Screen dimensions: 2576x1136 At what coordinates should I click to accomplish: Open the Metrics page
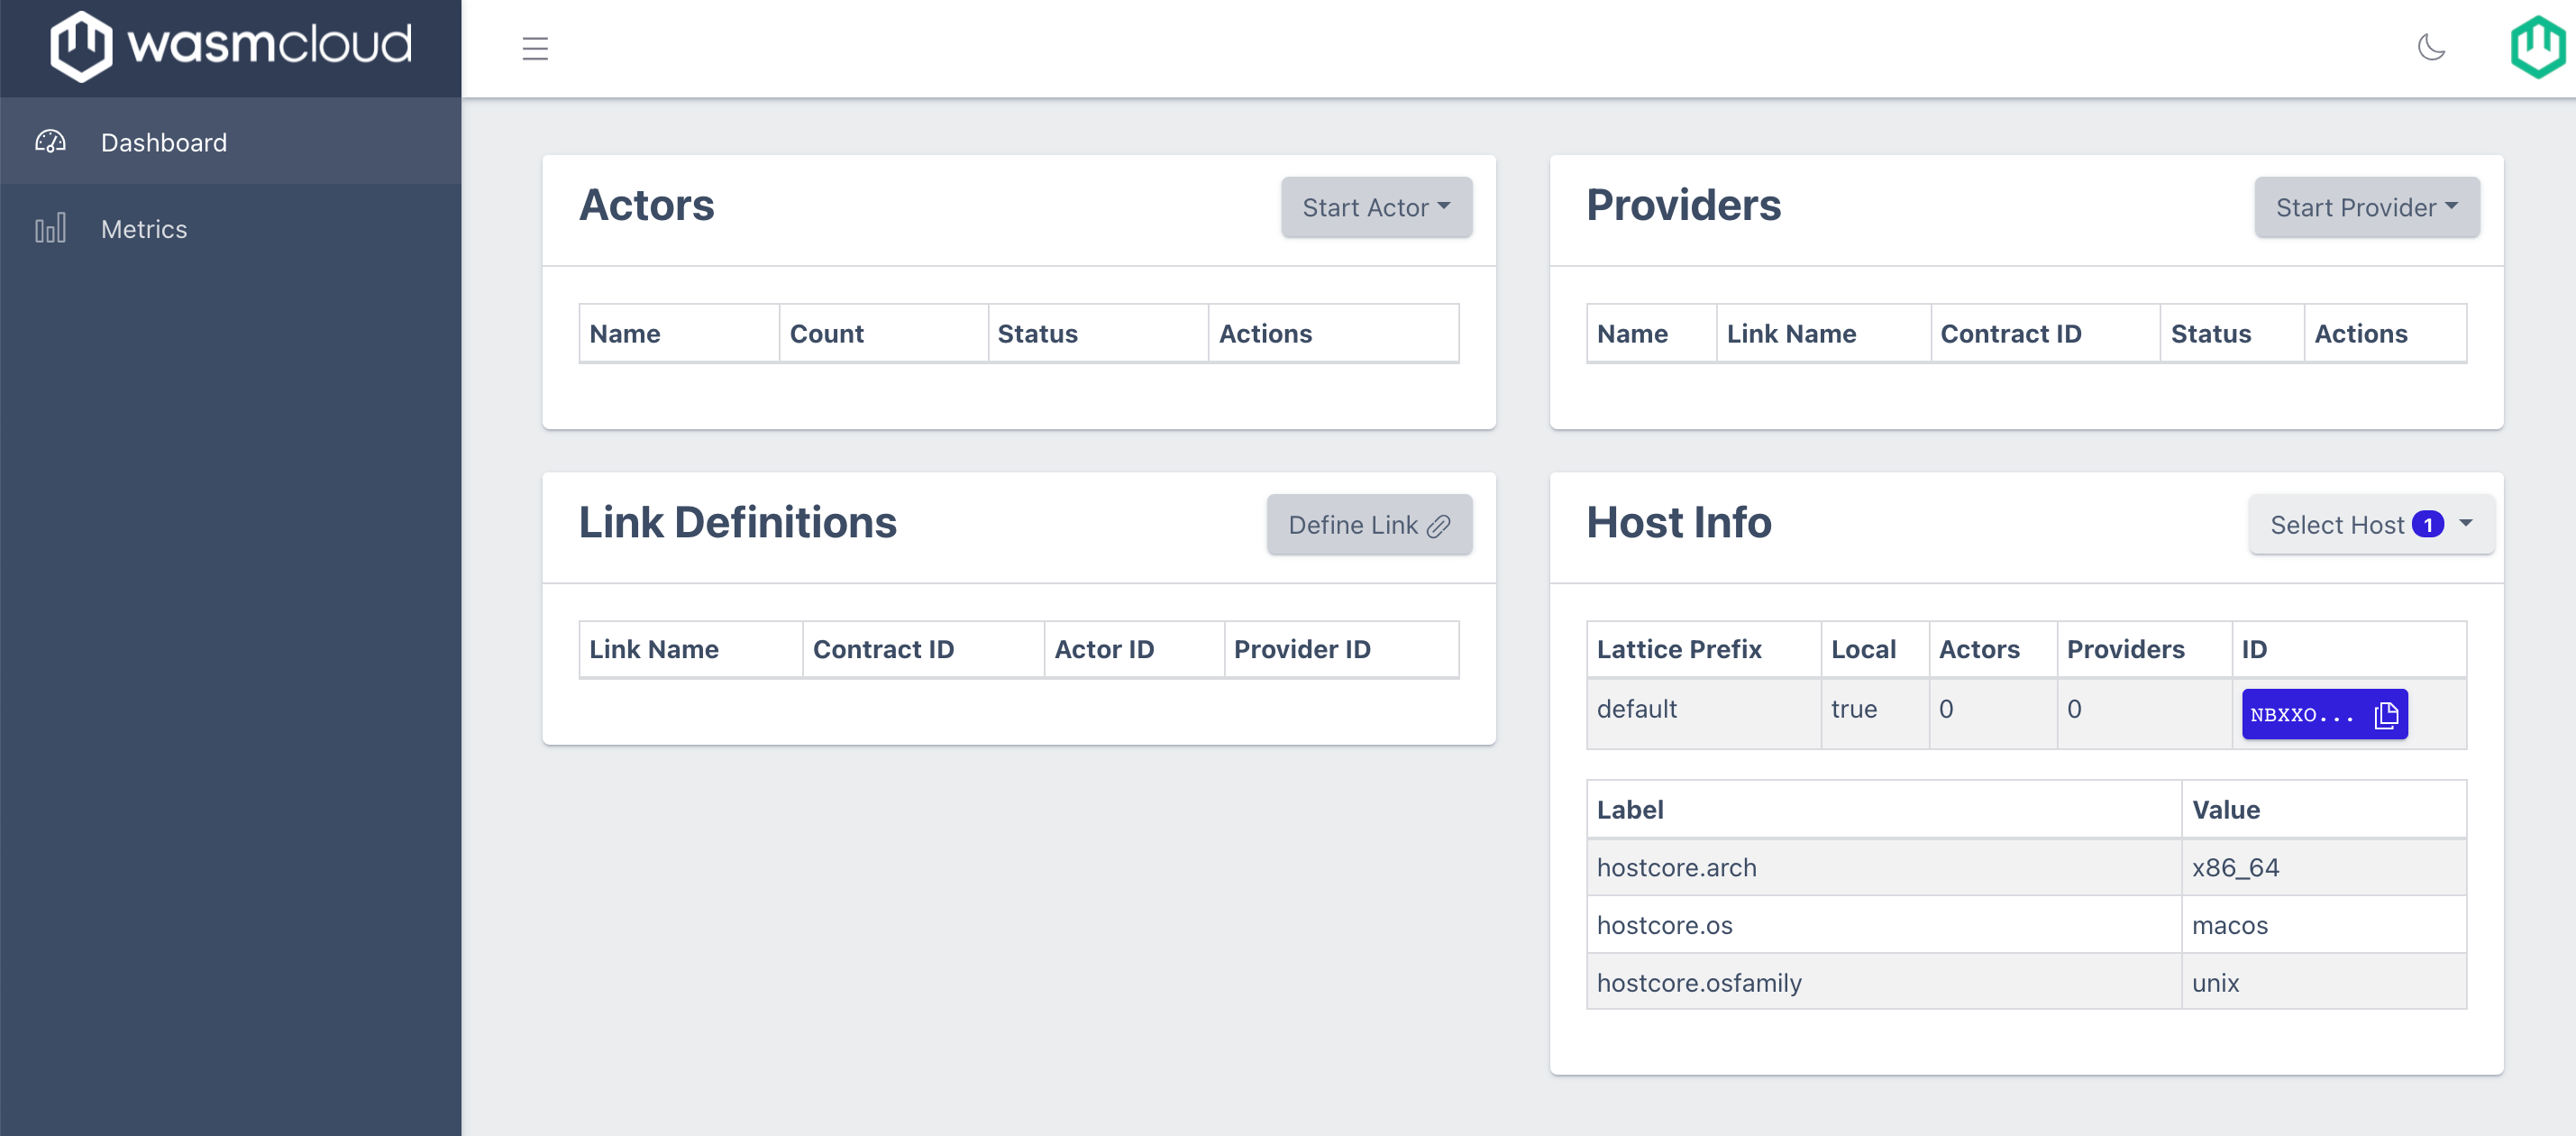click(231, 228)
